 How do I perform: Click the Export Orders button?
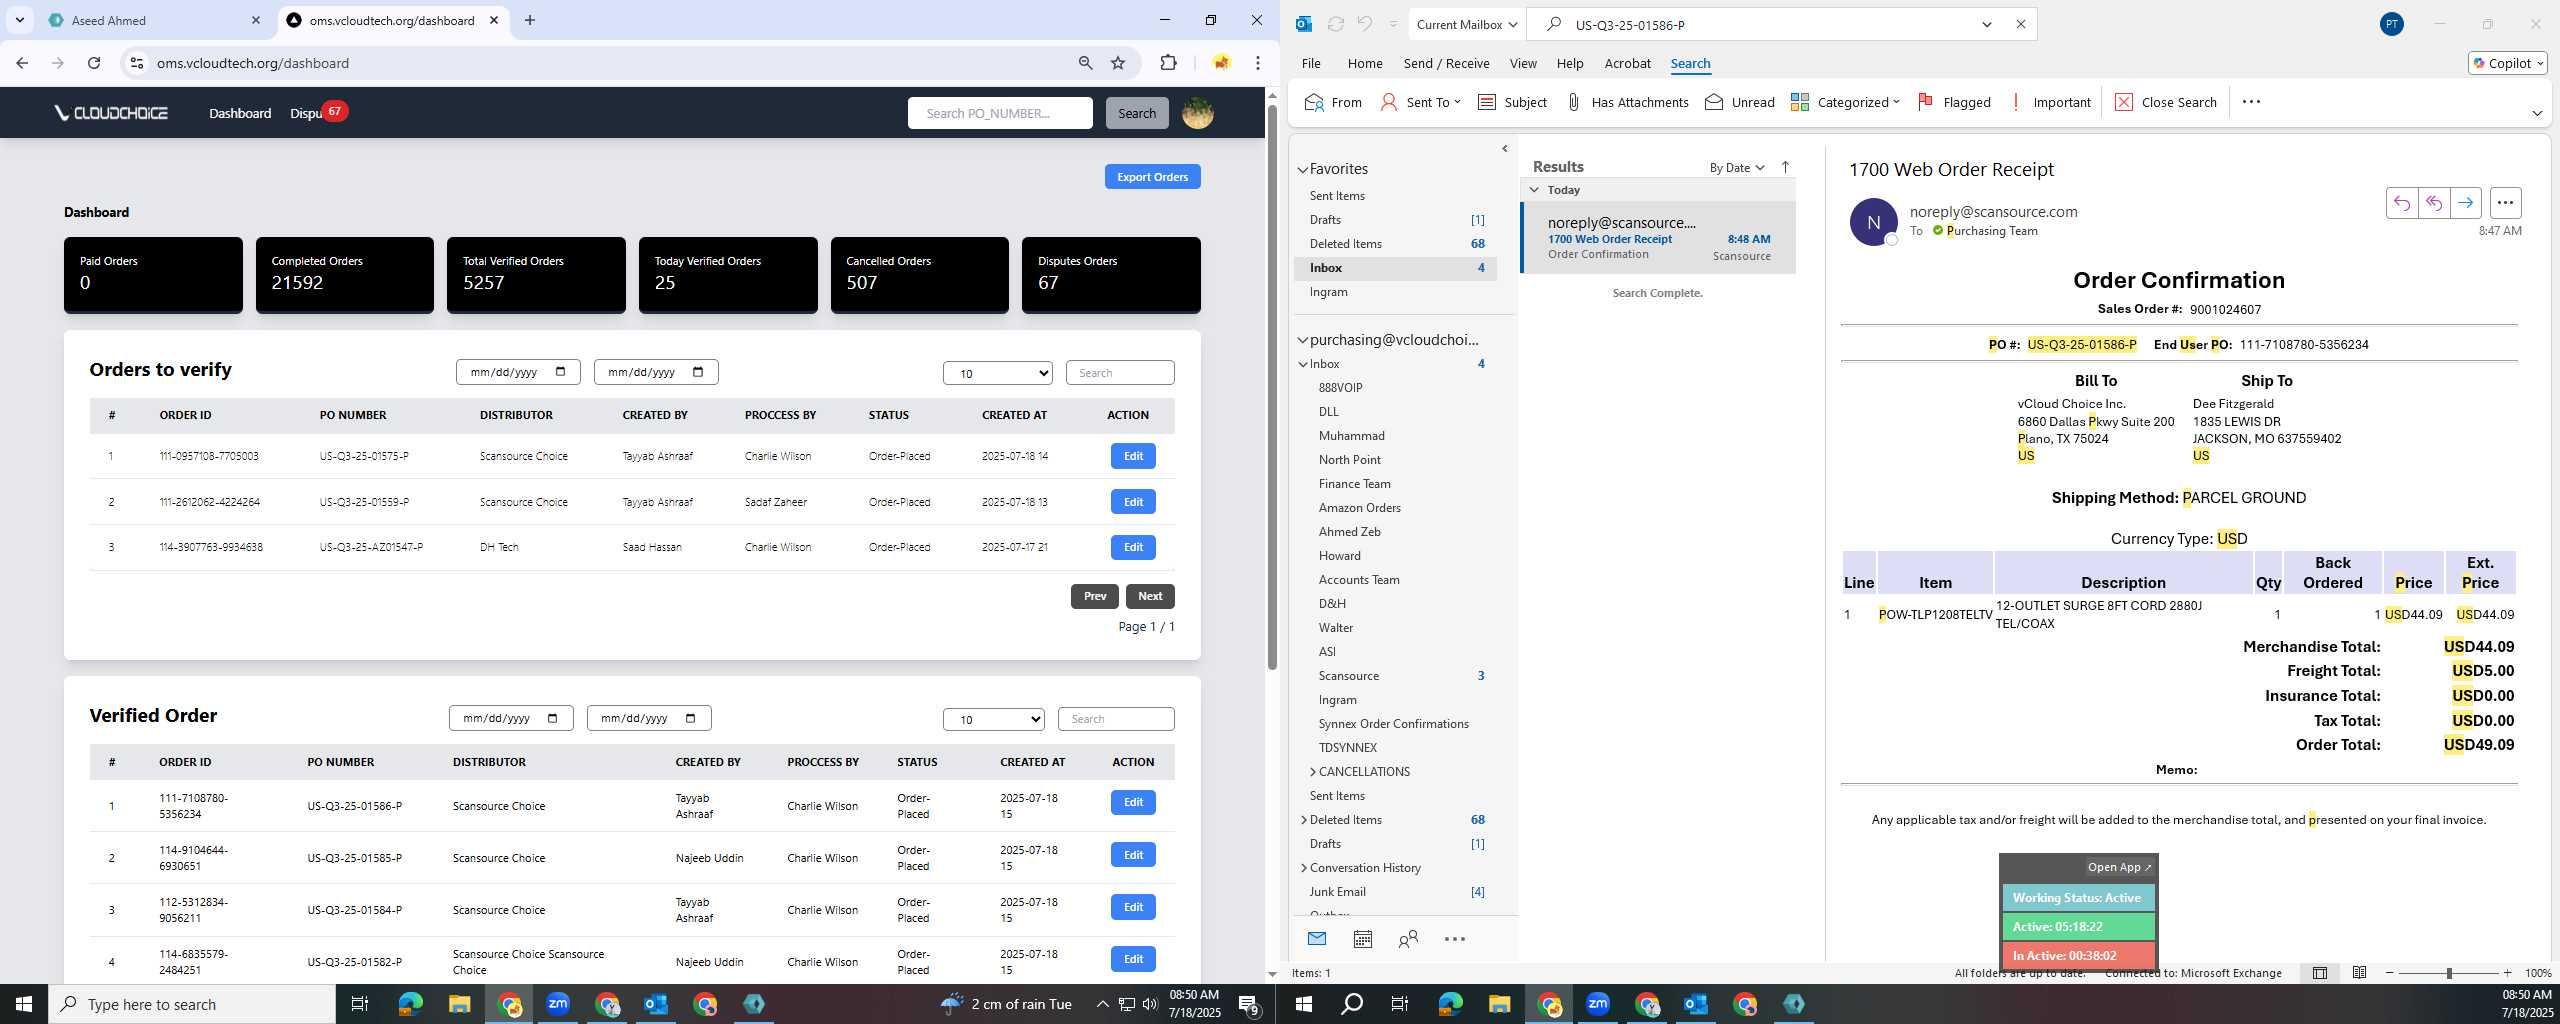point(1152,177)
